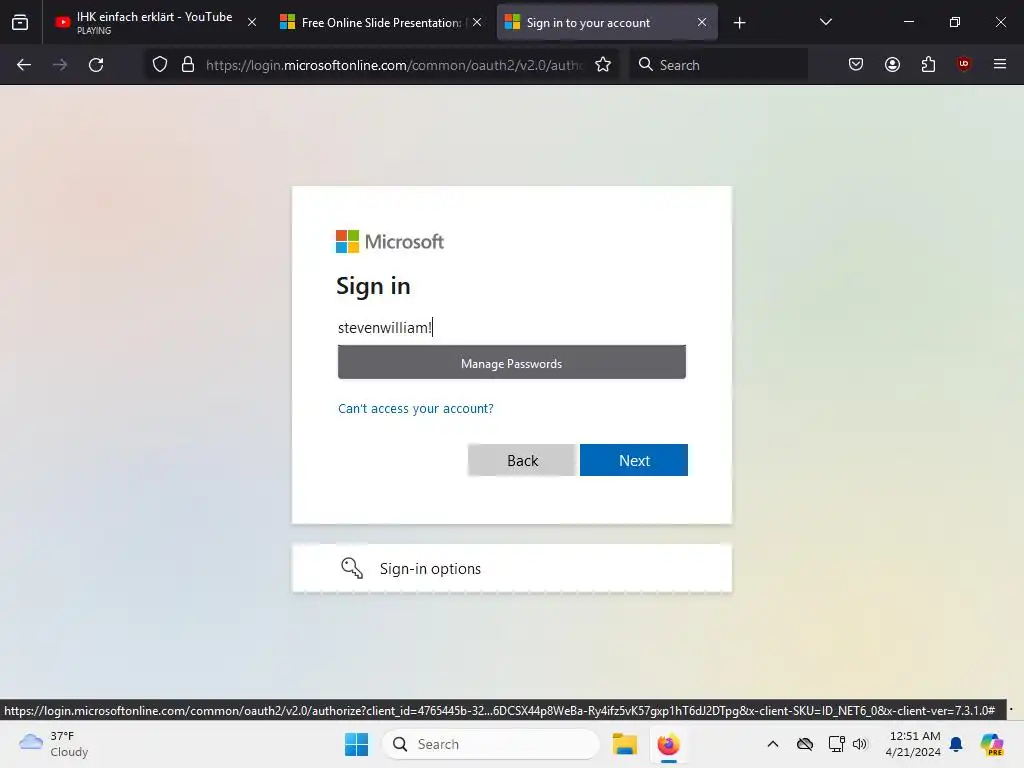View site security lock information
Viewport: 1024px width, 768px height.
(188, 65)
